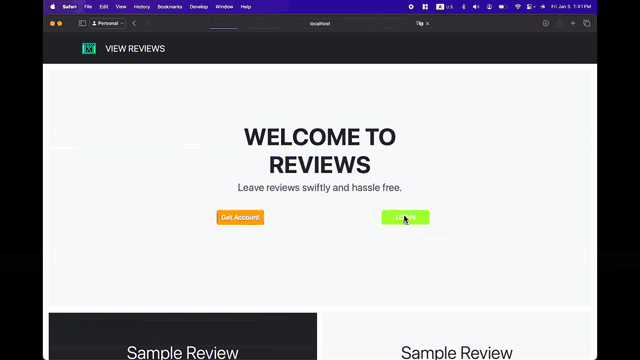Open the Apple menu

53,7
